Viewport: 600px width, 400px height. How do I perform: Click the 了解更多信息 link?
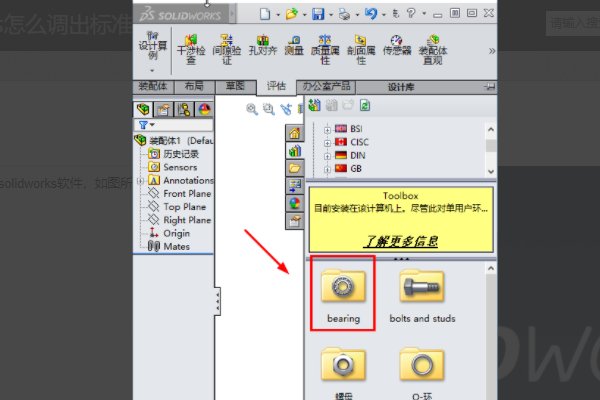coord(401,241)
